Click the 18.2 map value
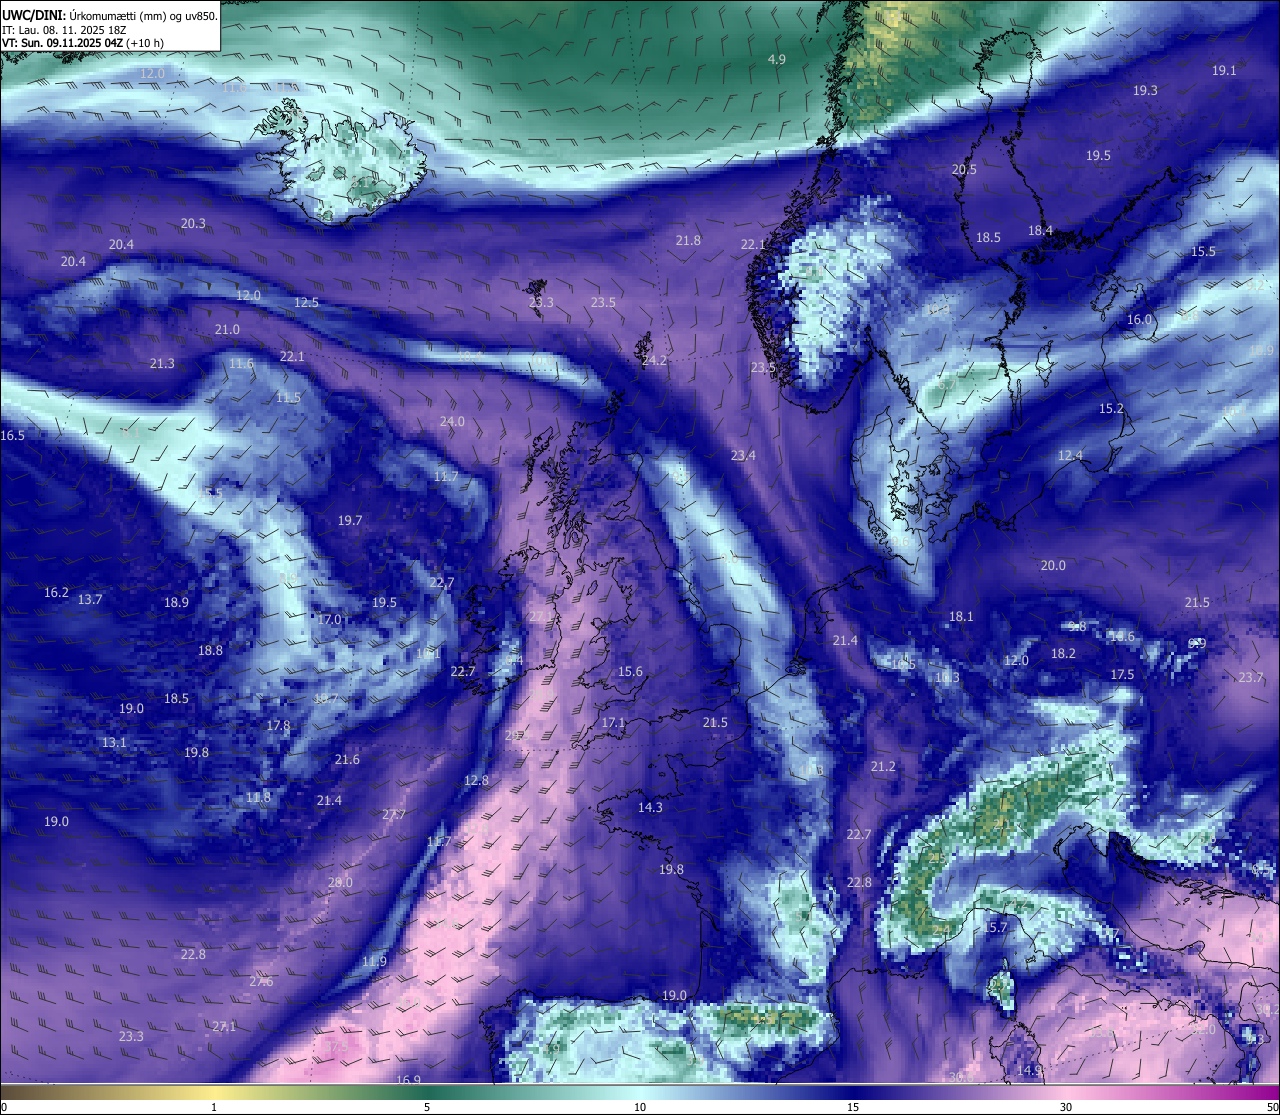The width and height of the screenshot is (1280, 1115). 1063,654
